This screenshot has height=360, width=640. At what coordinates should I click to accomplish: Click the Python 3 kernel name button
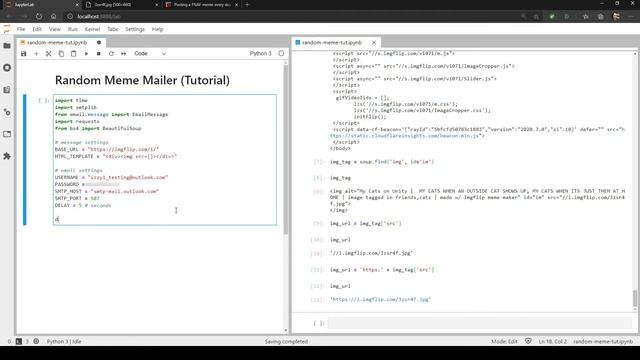point(260,53)
